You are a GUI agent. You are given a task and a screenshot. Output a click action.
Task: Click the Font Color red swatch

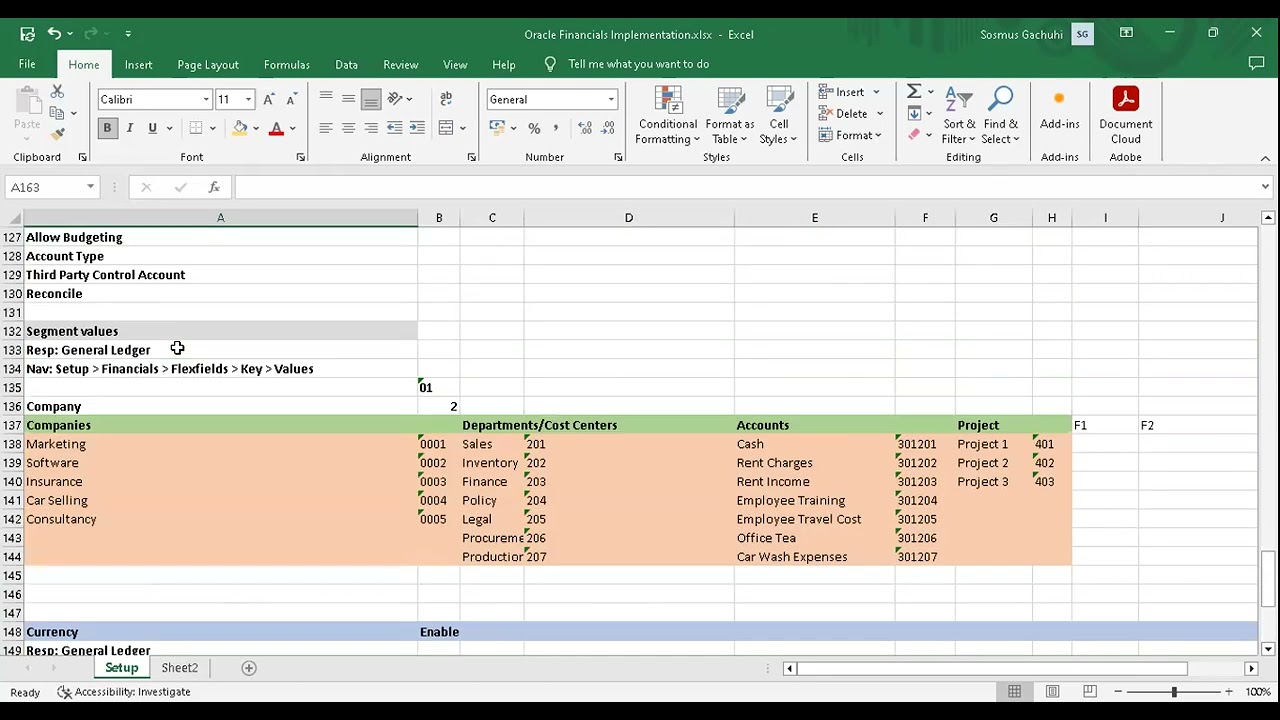276,129
